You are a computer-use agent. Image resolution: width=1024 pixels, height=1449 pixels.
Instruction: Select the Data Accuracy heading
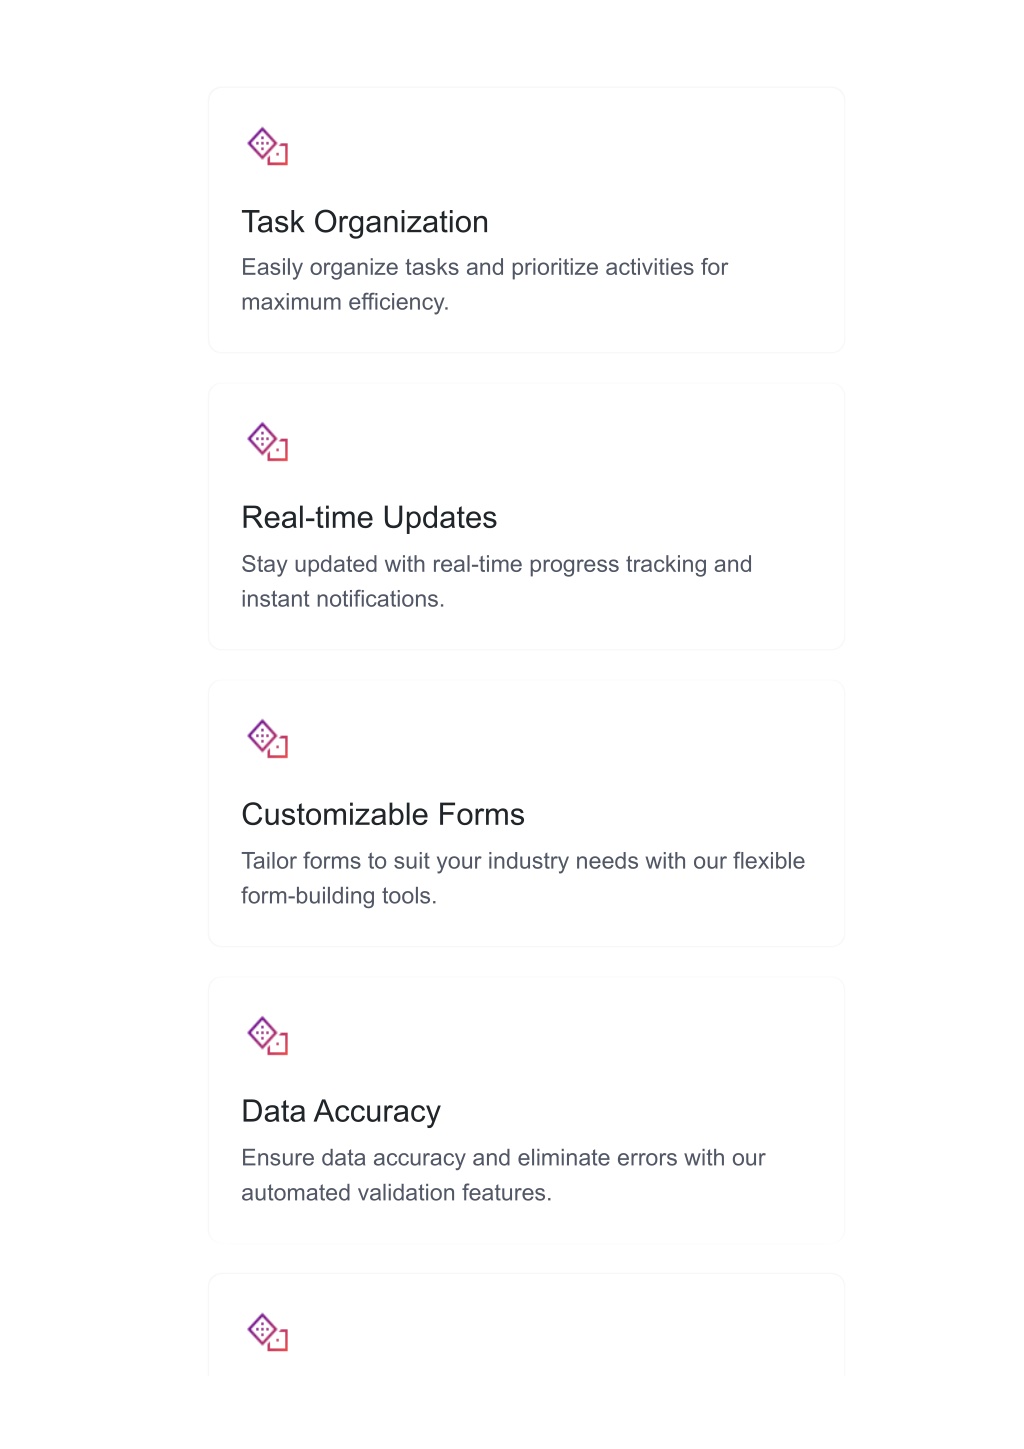341,1111
